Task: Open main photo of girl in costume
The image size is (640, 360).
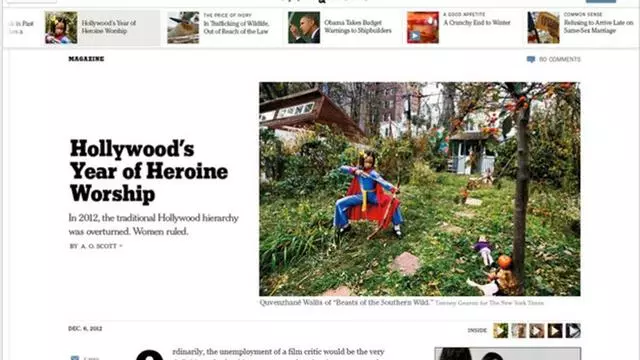Action: pyautogui.click(x=420, y=189)
